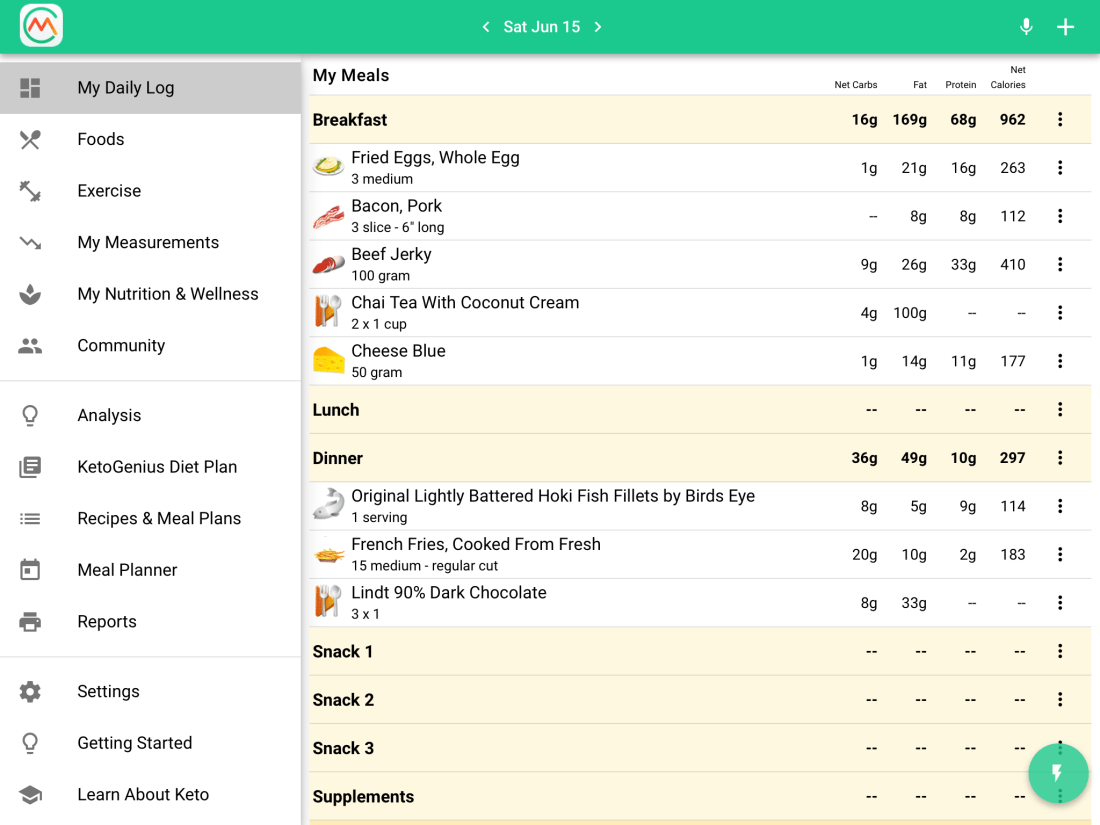
Task: Go to previous day with left chevron
Action: point(486,27)
